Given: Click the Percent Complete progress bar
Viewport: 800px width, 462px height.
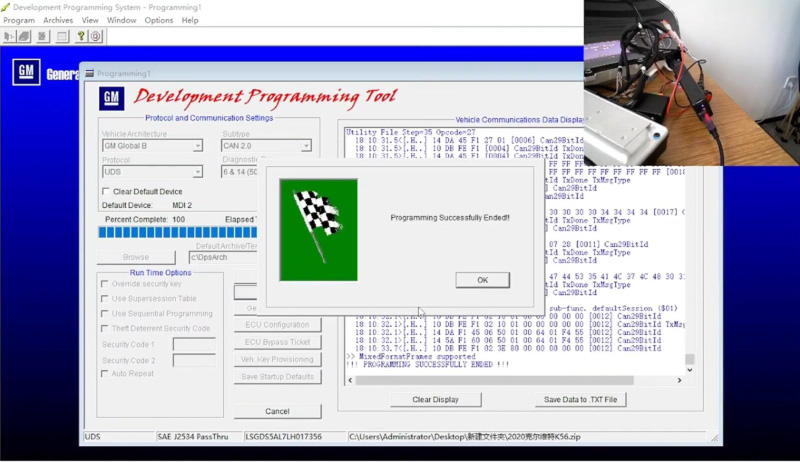Looking at the screenshot, I should (178, 233).
